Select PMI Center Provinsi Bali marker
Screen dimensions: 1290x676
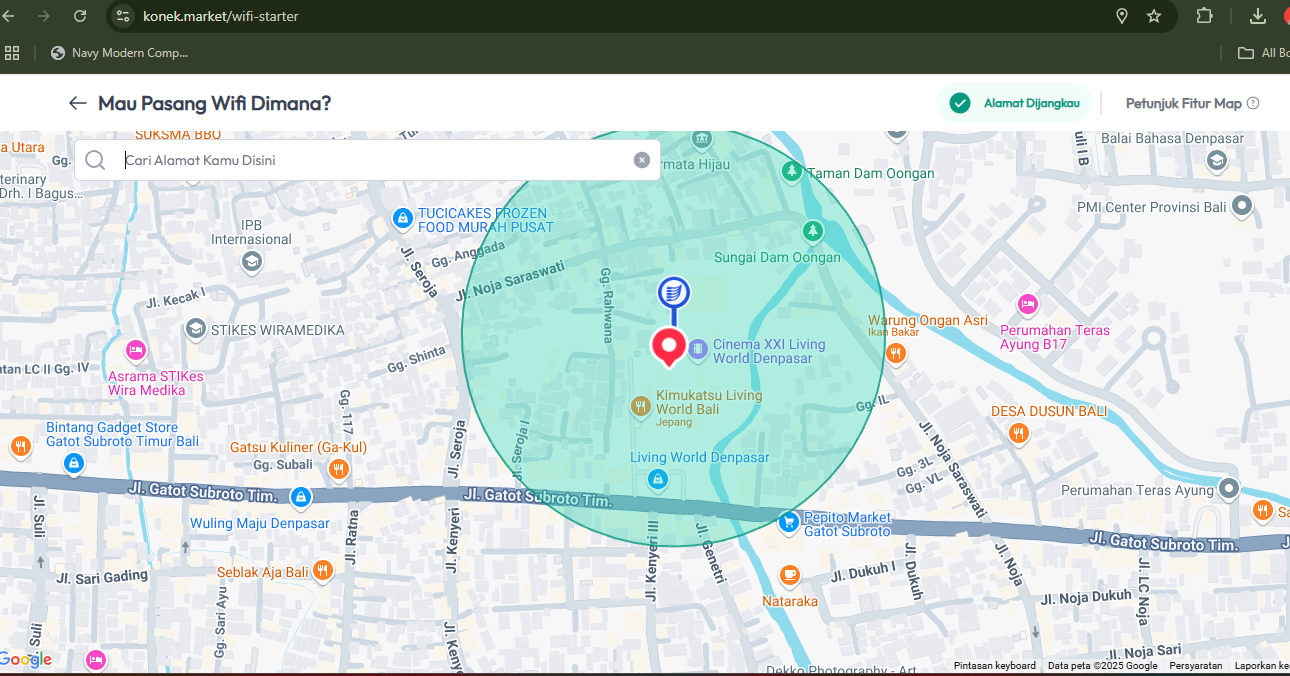[x=1242, y=206]
